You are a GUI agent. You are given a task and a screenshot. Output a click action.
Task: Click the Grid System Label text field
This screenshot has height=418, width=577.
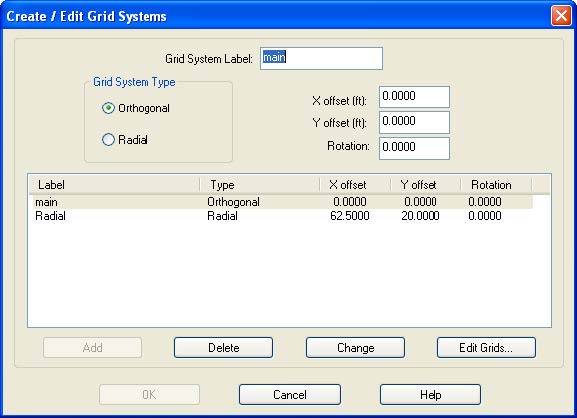(321, 59)
